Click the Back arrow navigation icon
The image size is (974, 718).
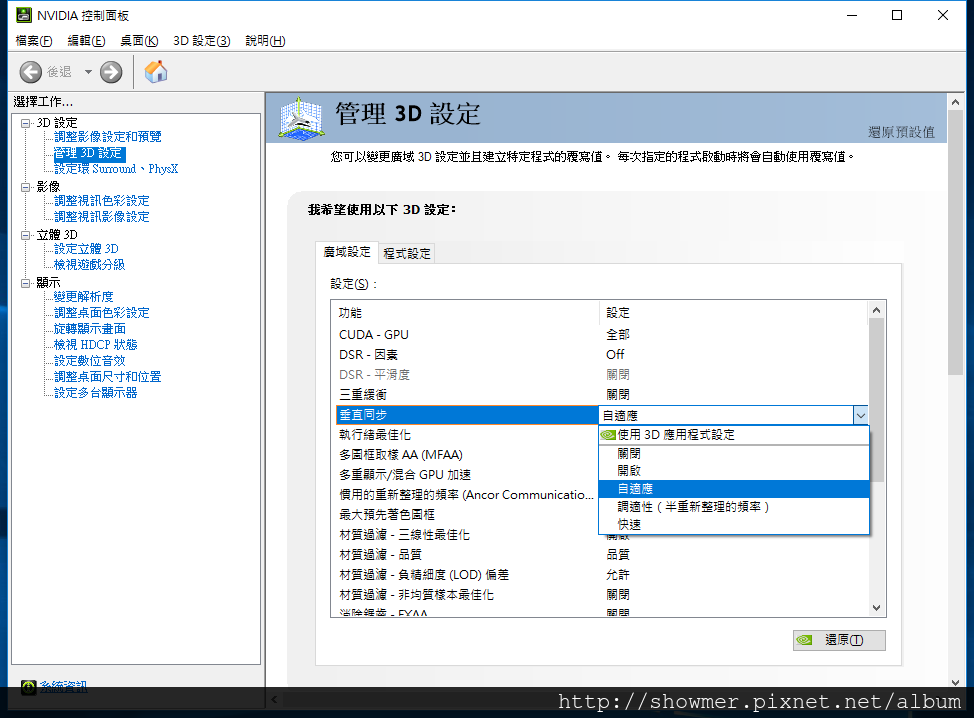(30, 72)
